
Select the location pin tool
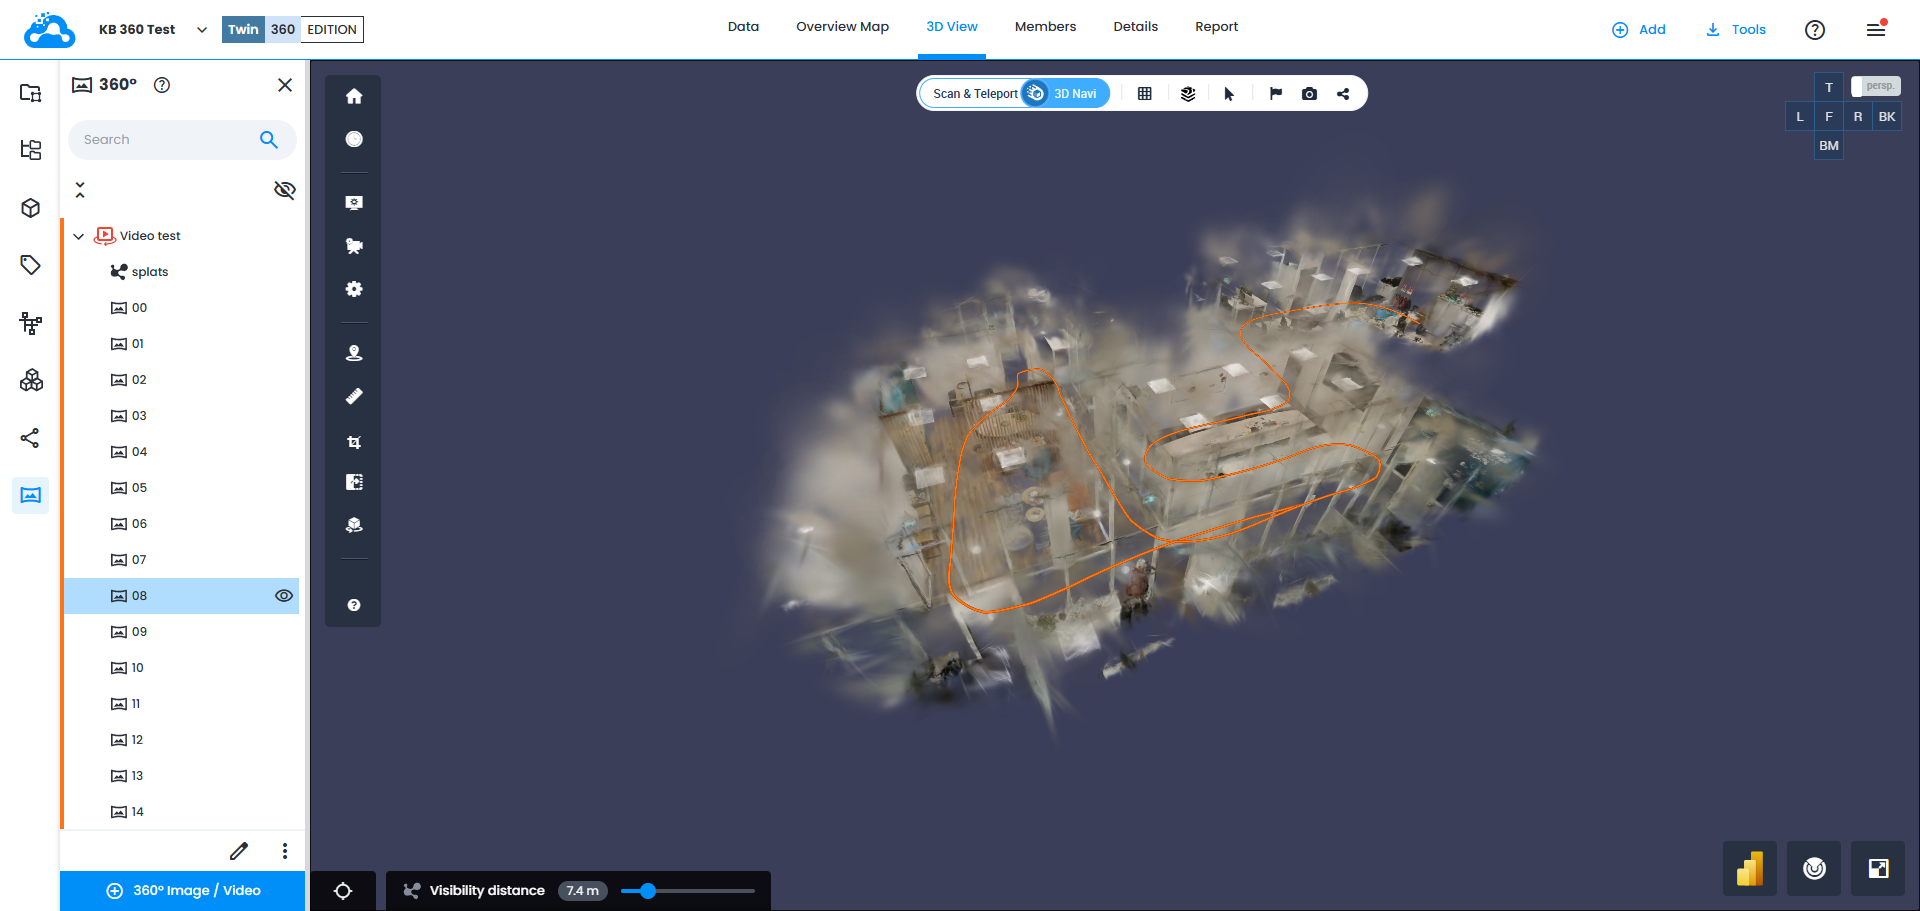pyautogui.click(x=354, y=353)
